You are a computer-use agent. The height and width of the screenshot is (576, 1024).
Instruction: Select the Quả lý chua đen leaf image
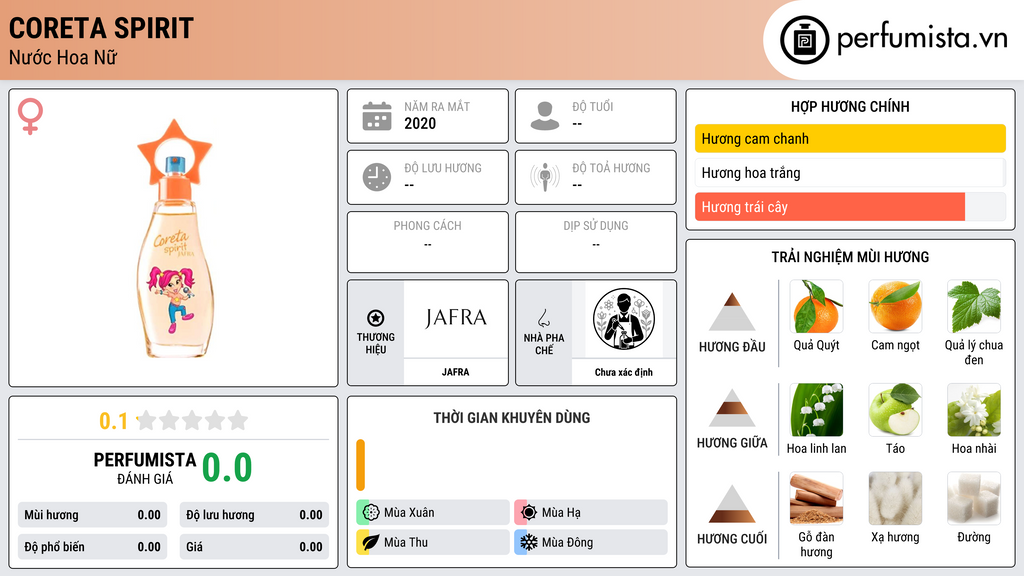(974, 306)
